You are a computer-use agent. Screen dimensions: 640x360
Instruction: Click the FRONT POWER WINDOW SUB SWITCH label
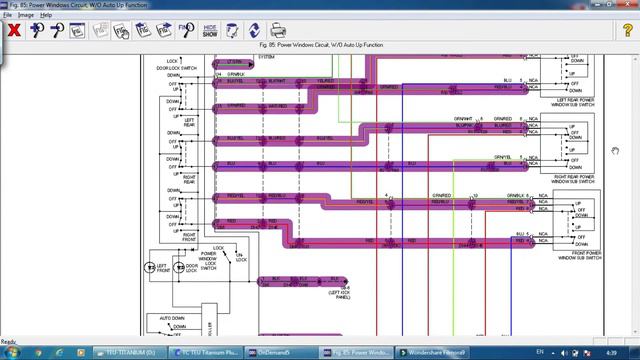click(x=580, y=256)
